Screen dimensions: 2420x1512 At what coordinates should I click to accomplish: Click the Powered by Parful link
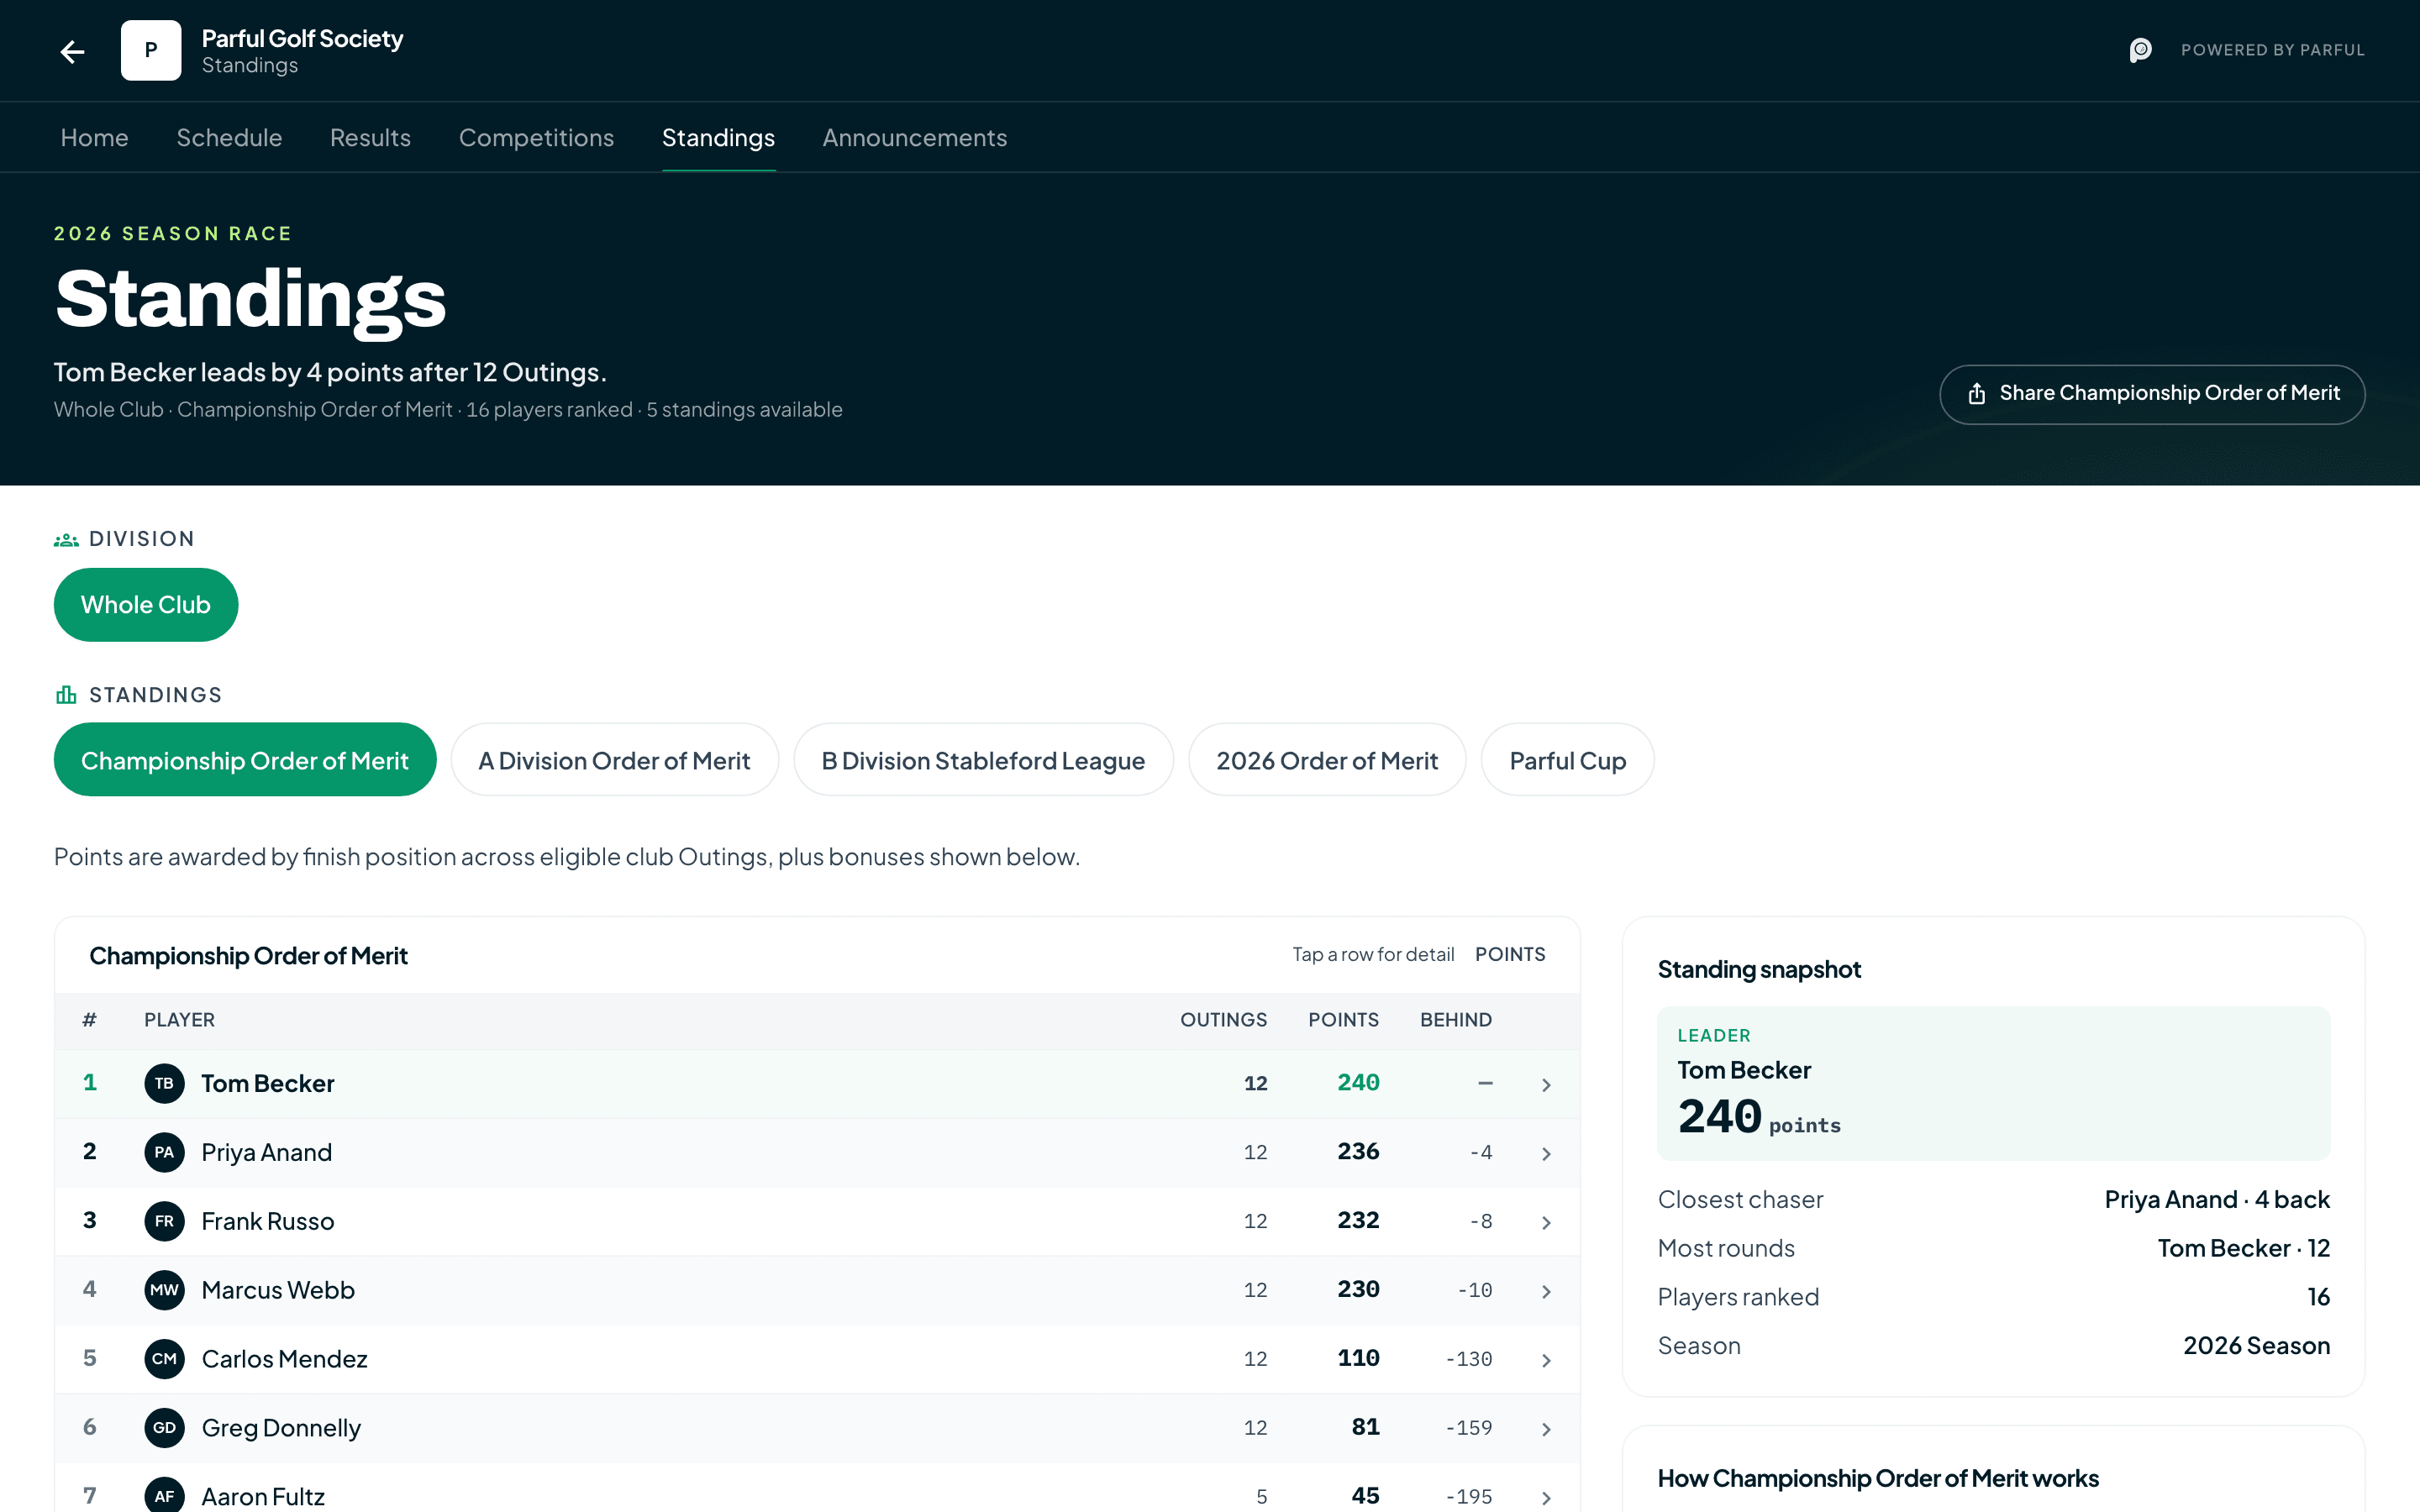(2272, 50)
